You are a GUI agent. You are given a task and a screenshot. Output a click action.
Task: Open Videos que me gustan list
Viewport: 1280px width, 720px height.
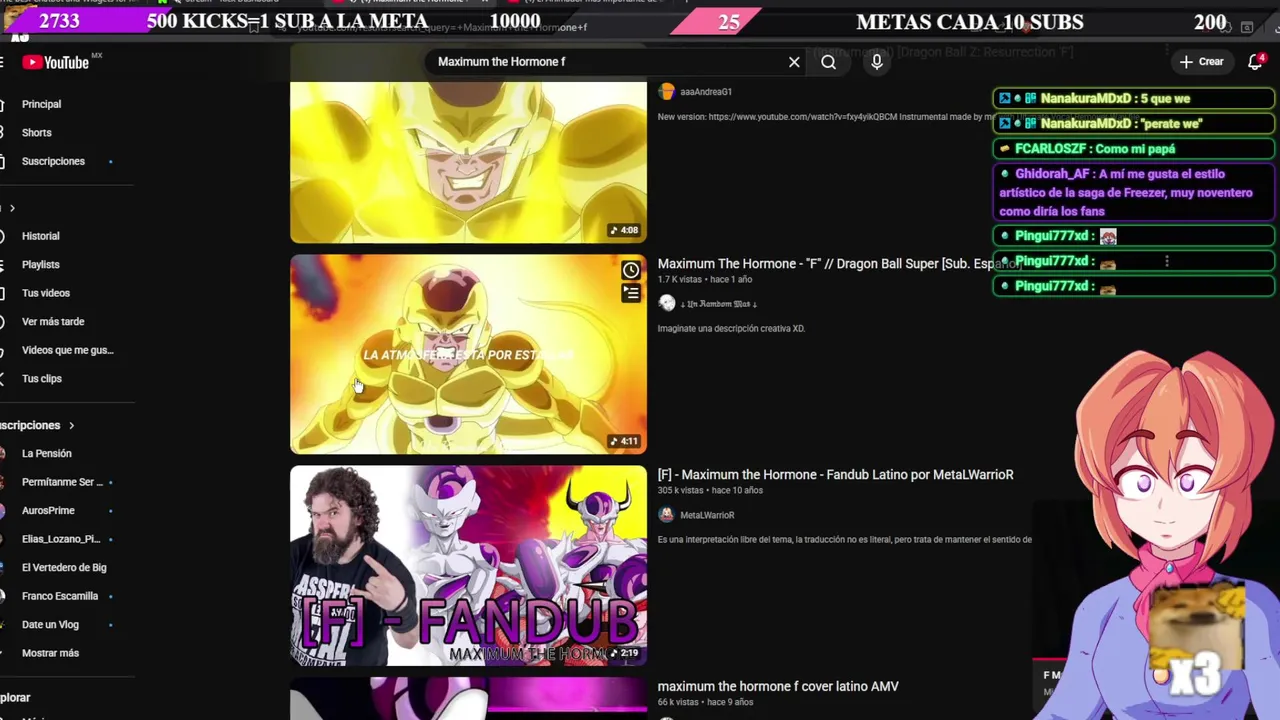coord(68,350)
